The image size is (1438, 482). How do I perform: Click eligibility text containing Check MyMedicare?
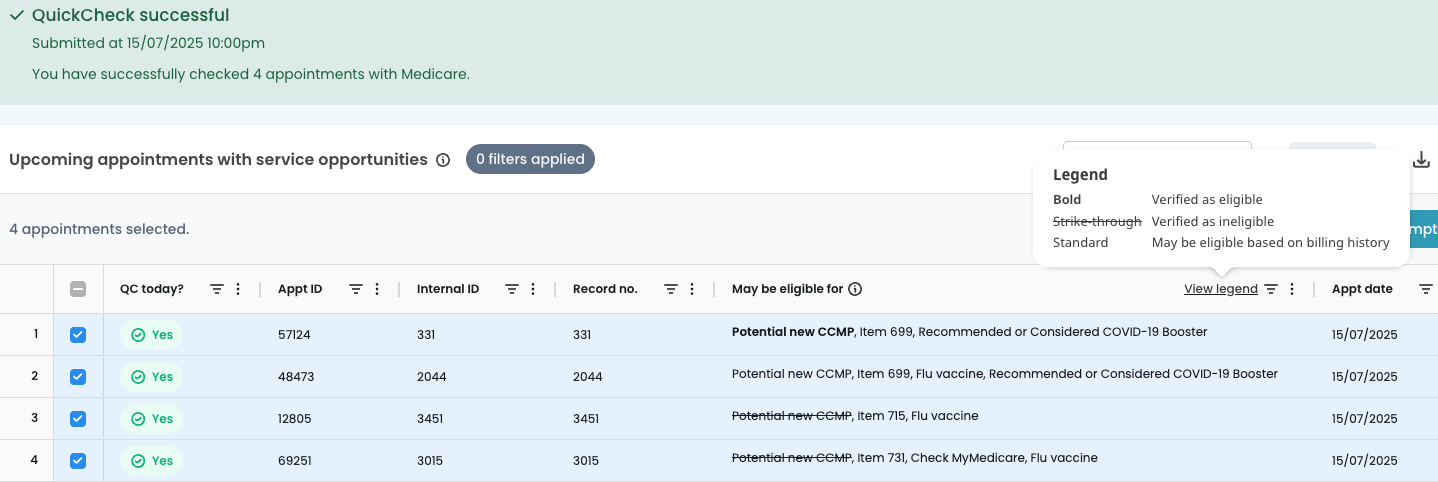(x=915, y=457)
